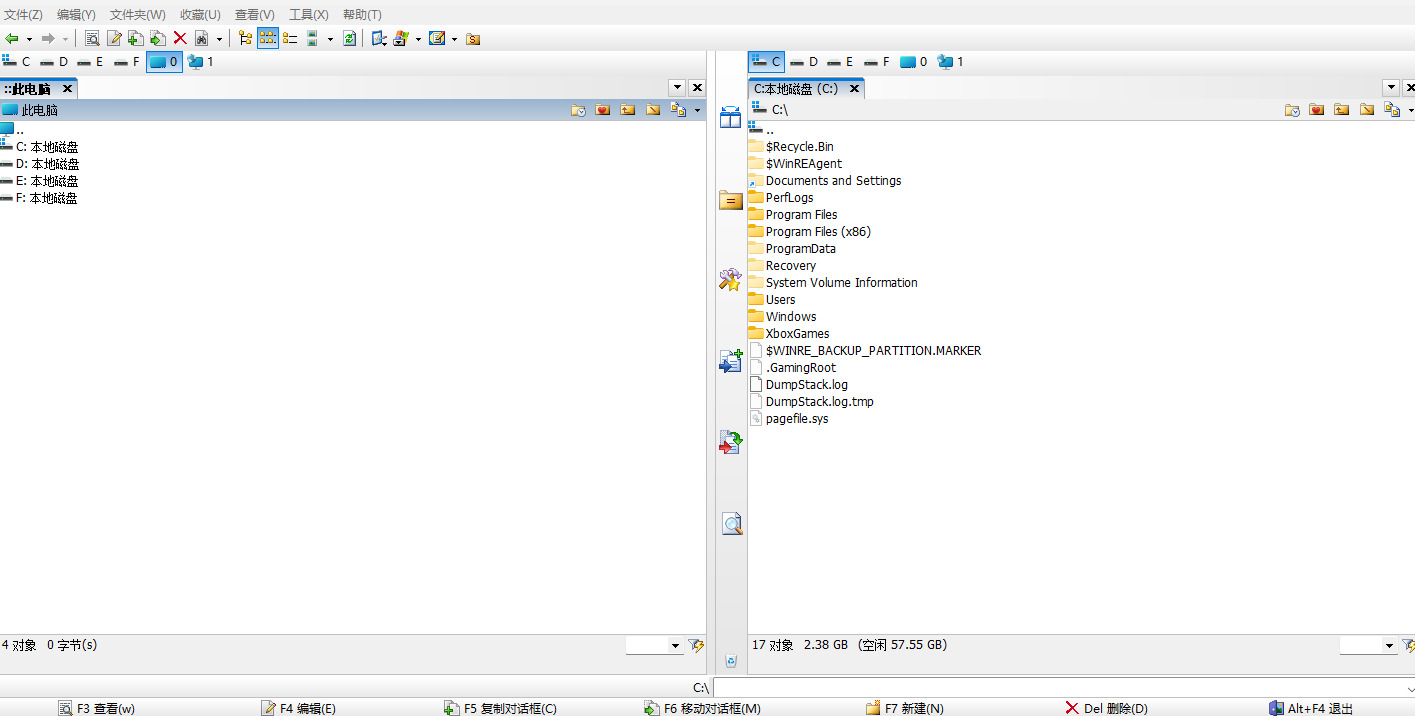Click the red X delete toolbar icon
The width and height of the screenshot is (1415, 716).
(180, 38)
